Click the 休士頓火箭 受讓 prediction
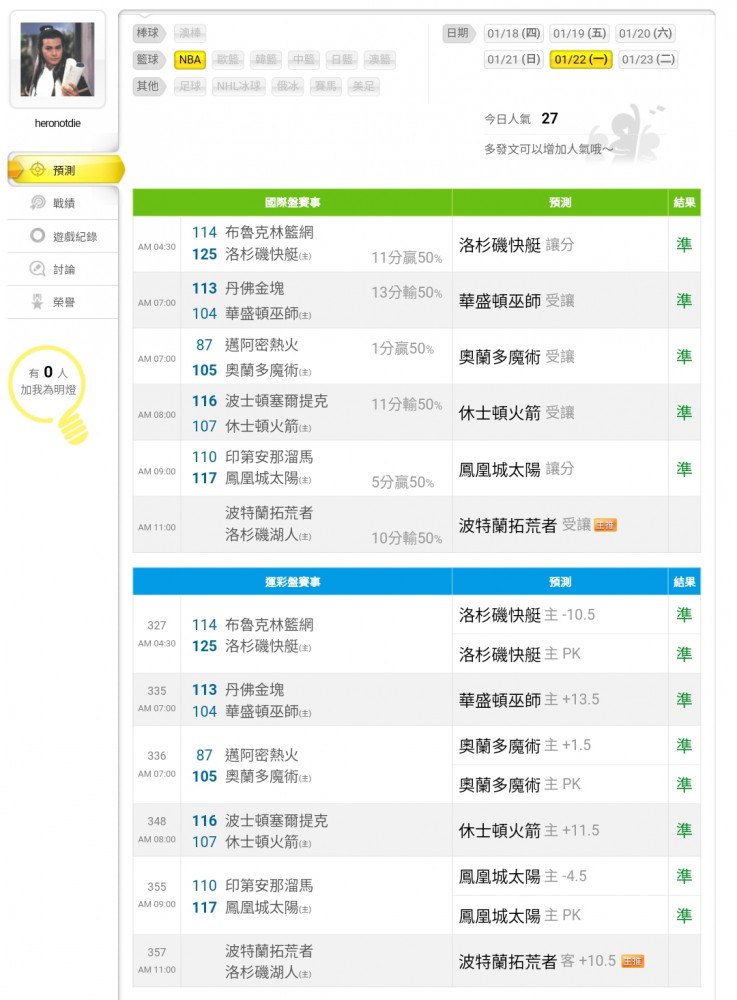The image size is (737, 1000). point(516,413)
